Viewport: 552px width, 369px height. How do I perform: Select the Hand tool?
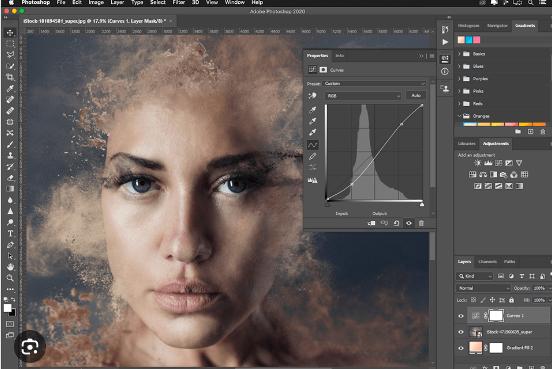10,267
